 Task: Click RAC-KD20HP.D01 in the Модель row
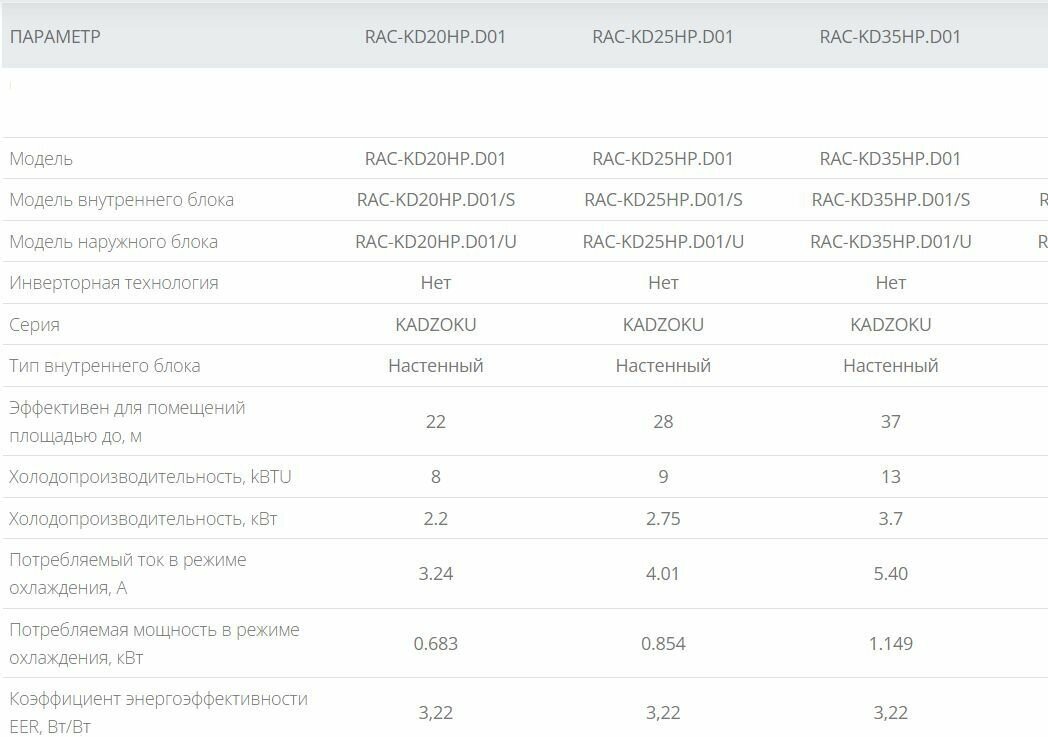(435, 158)
